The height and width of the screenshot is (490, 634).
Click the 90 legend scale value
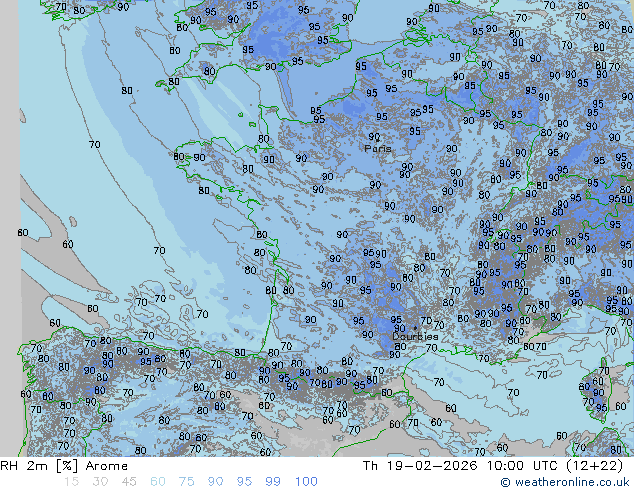215,482
